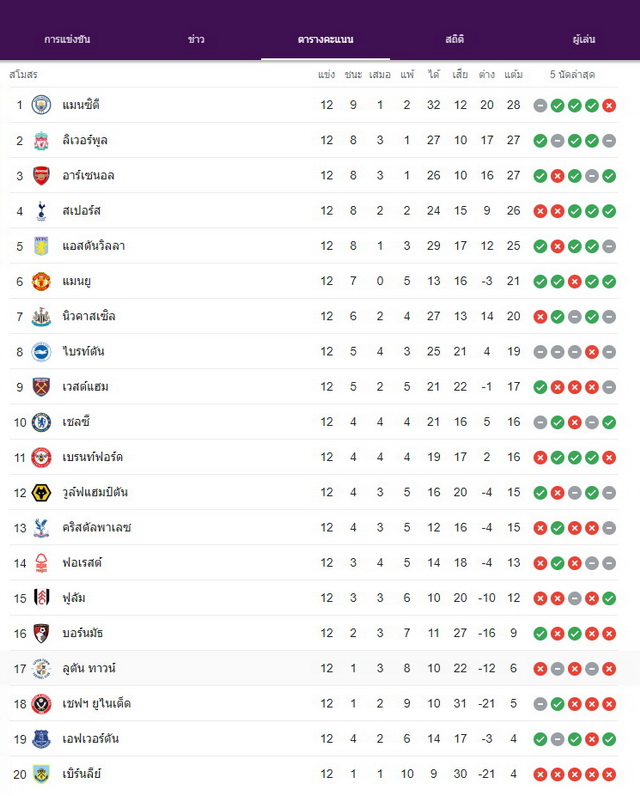Viewport: 640px width, 796px height.
Task: Open the ข่าว news tab
Action: point(196,40)
